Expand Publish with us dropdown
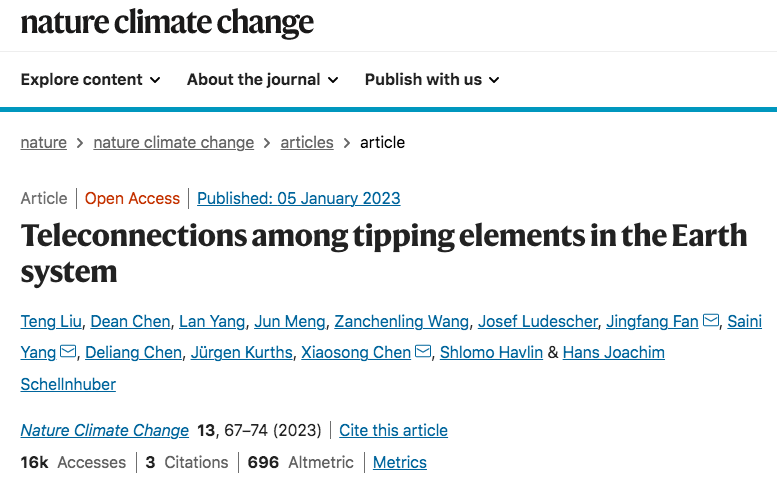 (432, 79)
